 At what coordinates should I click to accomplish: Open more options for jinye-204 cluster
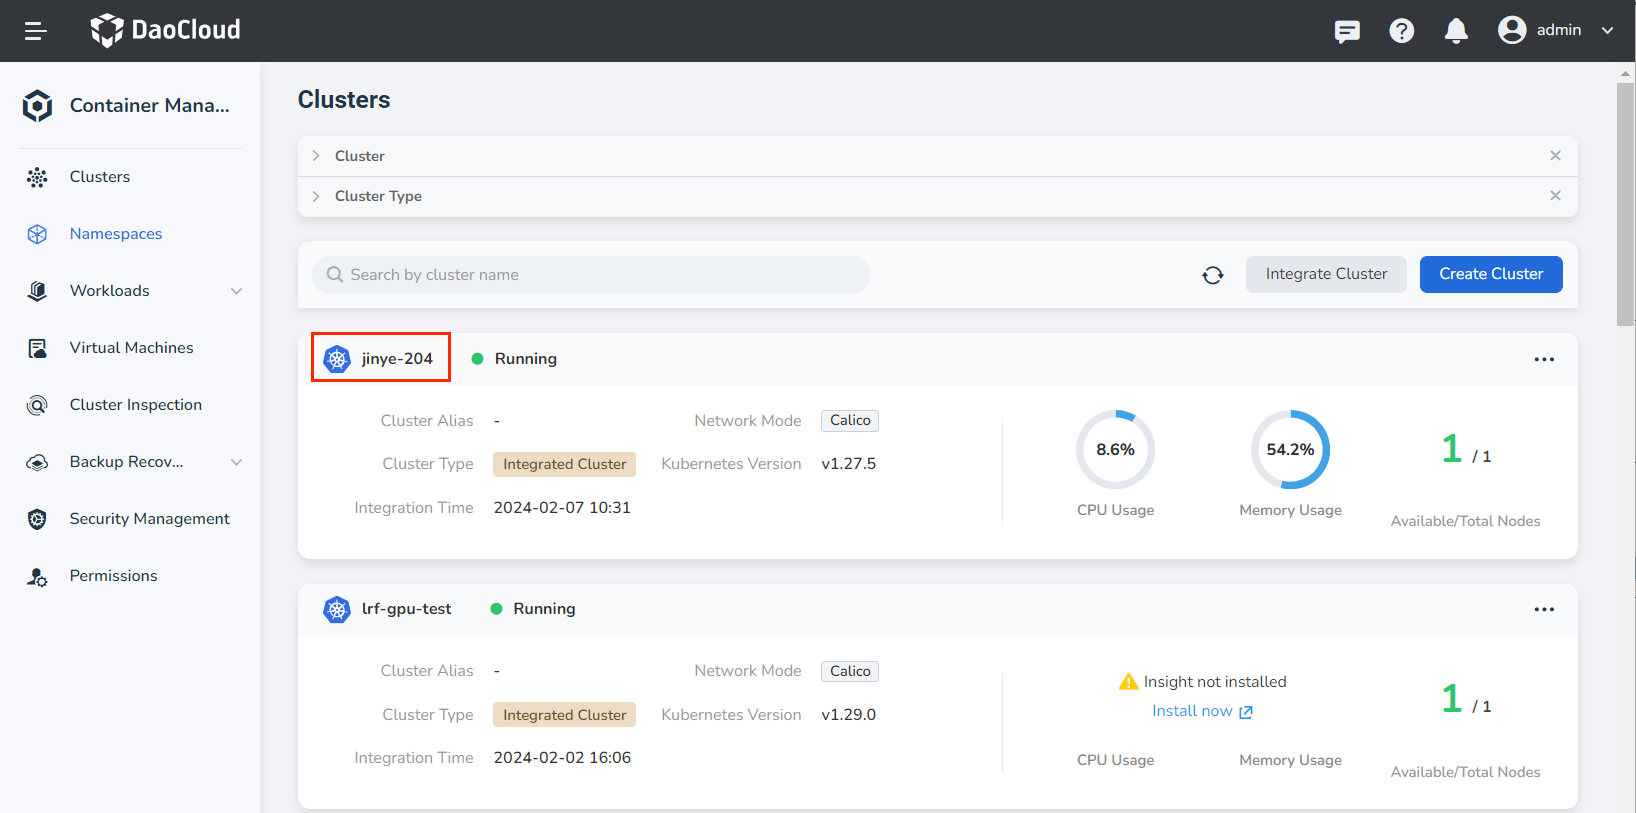[1544, 359]
